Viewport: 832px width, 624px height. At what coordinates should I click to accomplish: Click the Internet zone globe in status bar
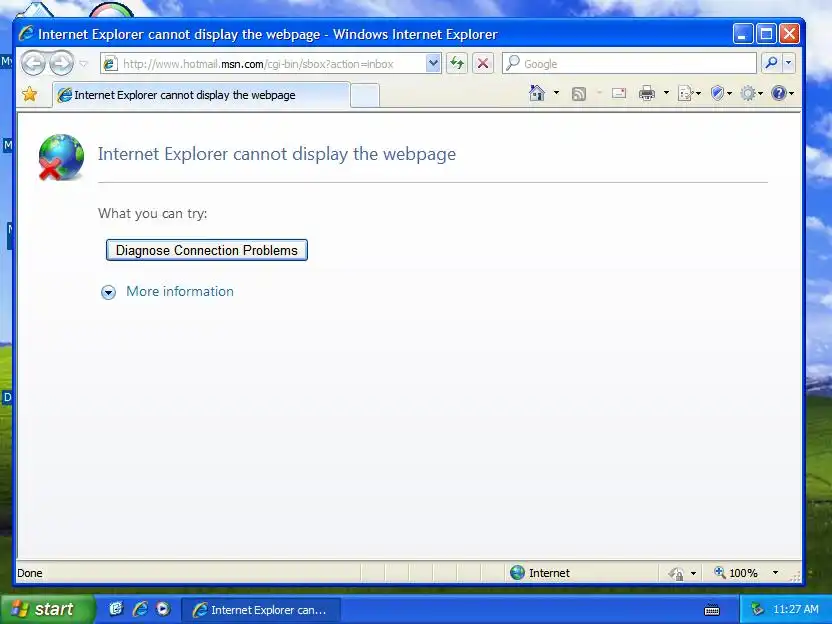coord(517,573)
